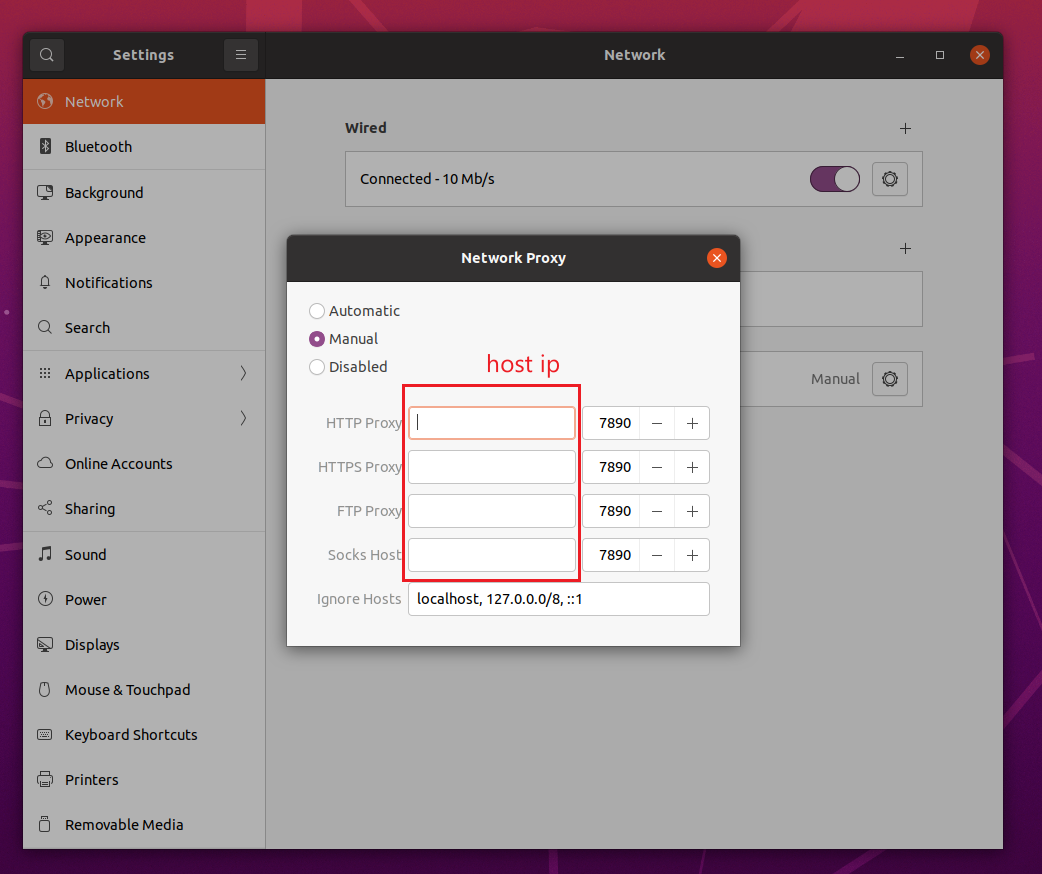Go to Keyboard Shortcuts settings panel

click(131, 735)
